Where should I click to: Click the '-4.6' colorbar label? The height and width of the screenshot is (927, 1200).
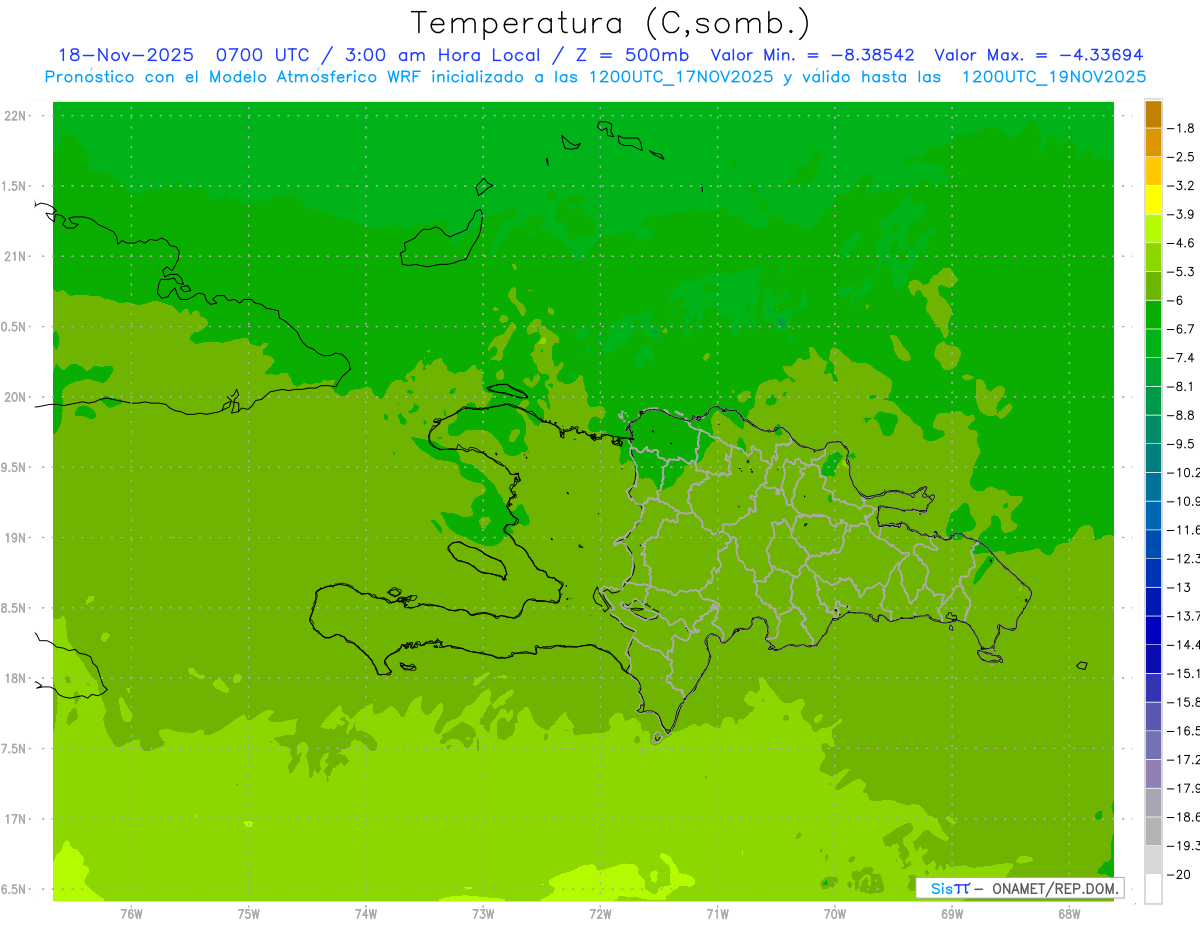coord(1181,243)
